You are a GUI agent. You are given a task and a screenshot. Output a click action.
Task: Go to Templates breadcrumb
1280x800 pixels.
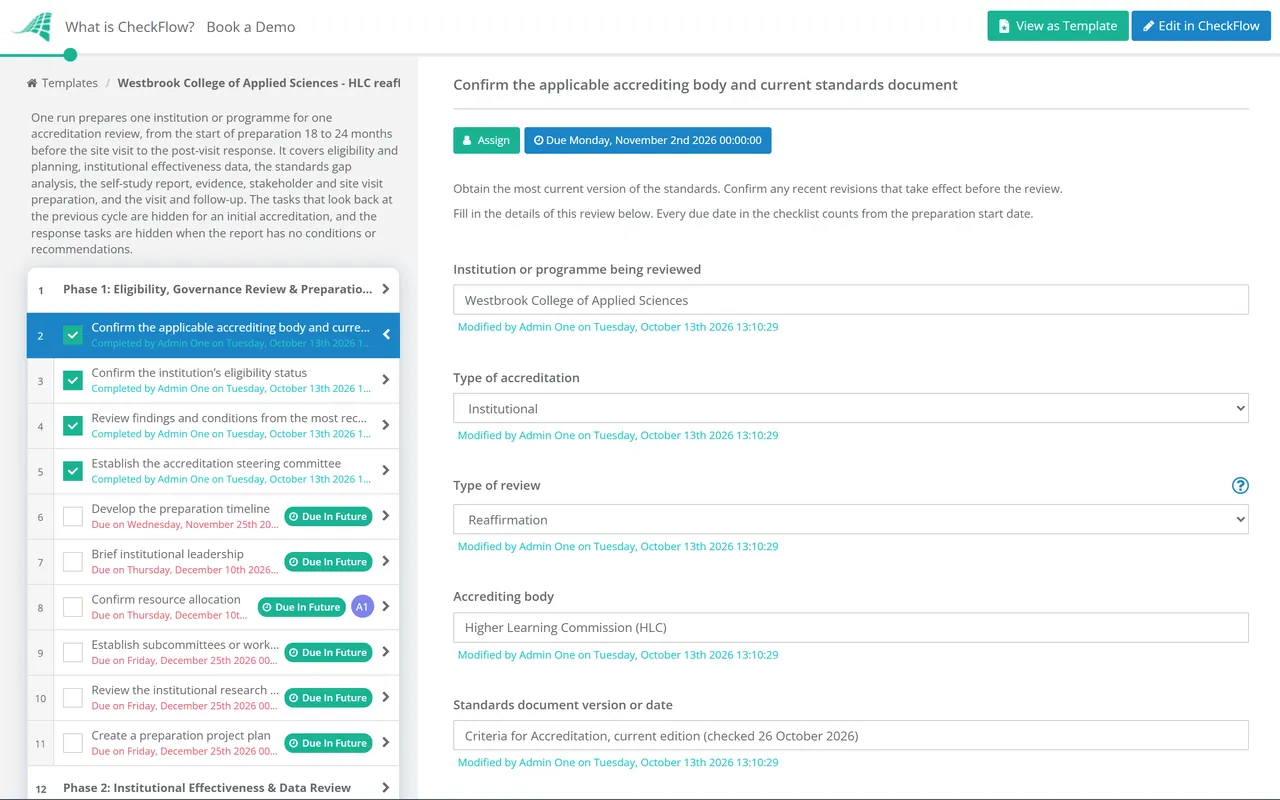pyautogui.click(x=70, y=83)
